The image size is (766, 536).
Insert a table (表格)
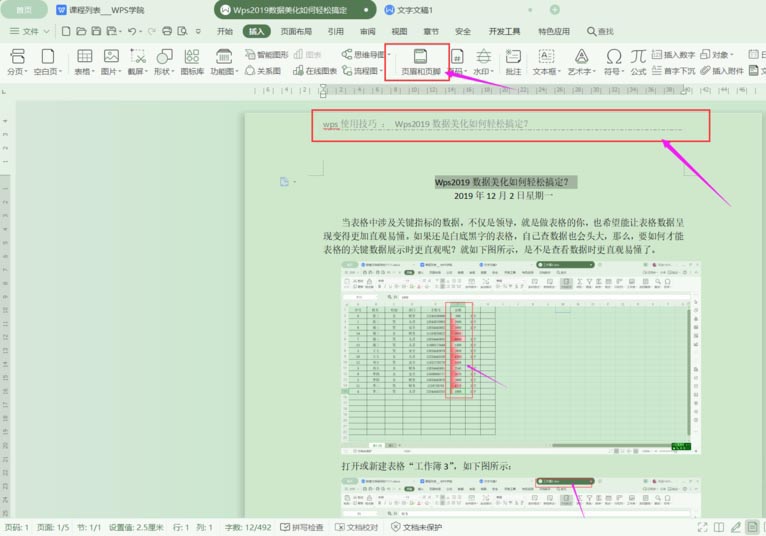85,62
